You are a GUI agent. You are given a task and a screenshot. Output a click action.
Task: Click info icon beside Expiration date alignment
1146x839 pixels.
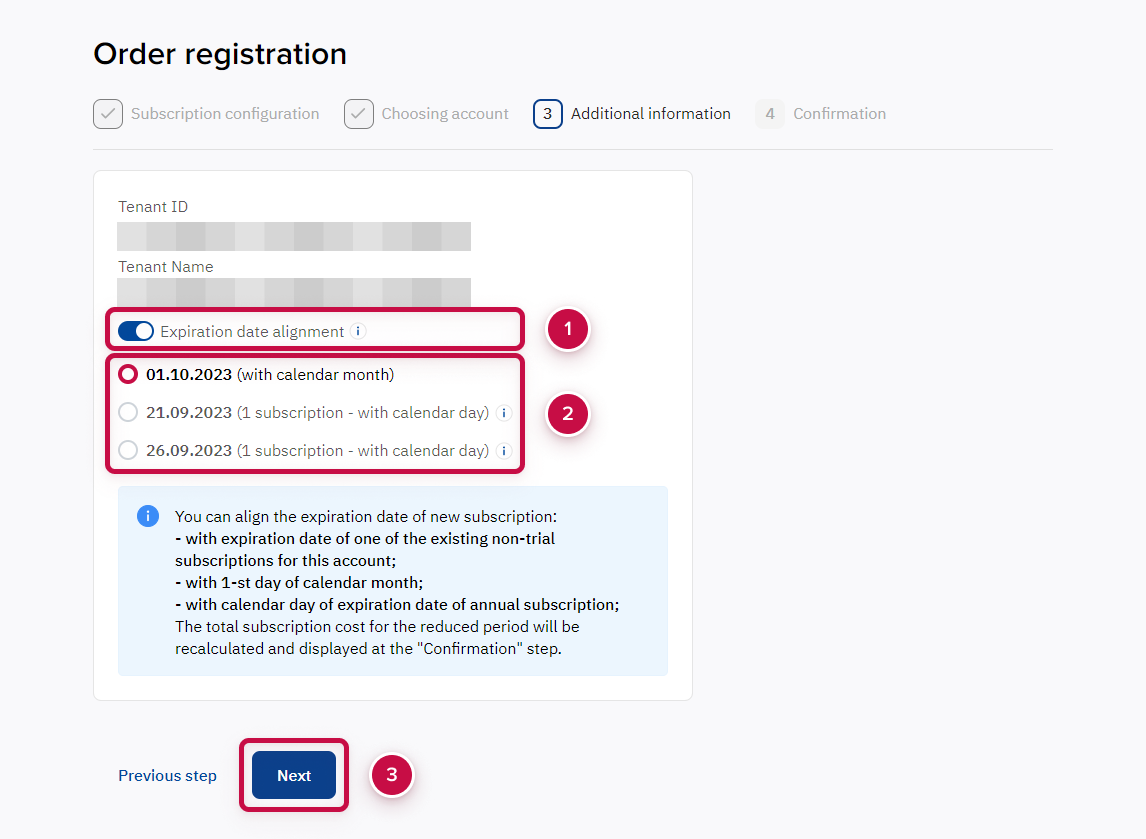pyautogui.click(x=359, y=331)
